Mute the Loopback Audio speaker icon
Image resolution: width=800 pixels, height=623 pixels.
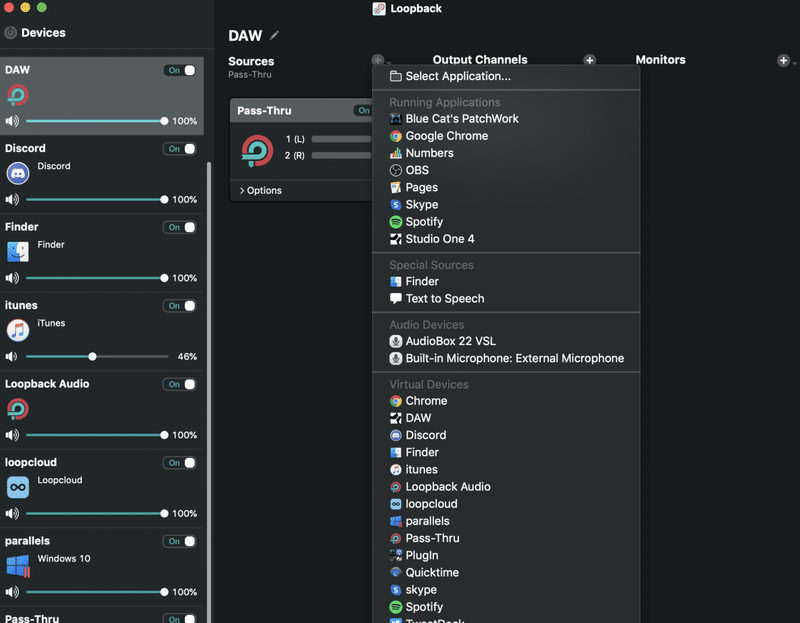[12, 435]
